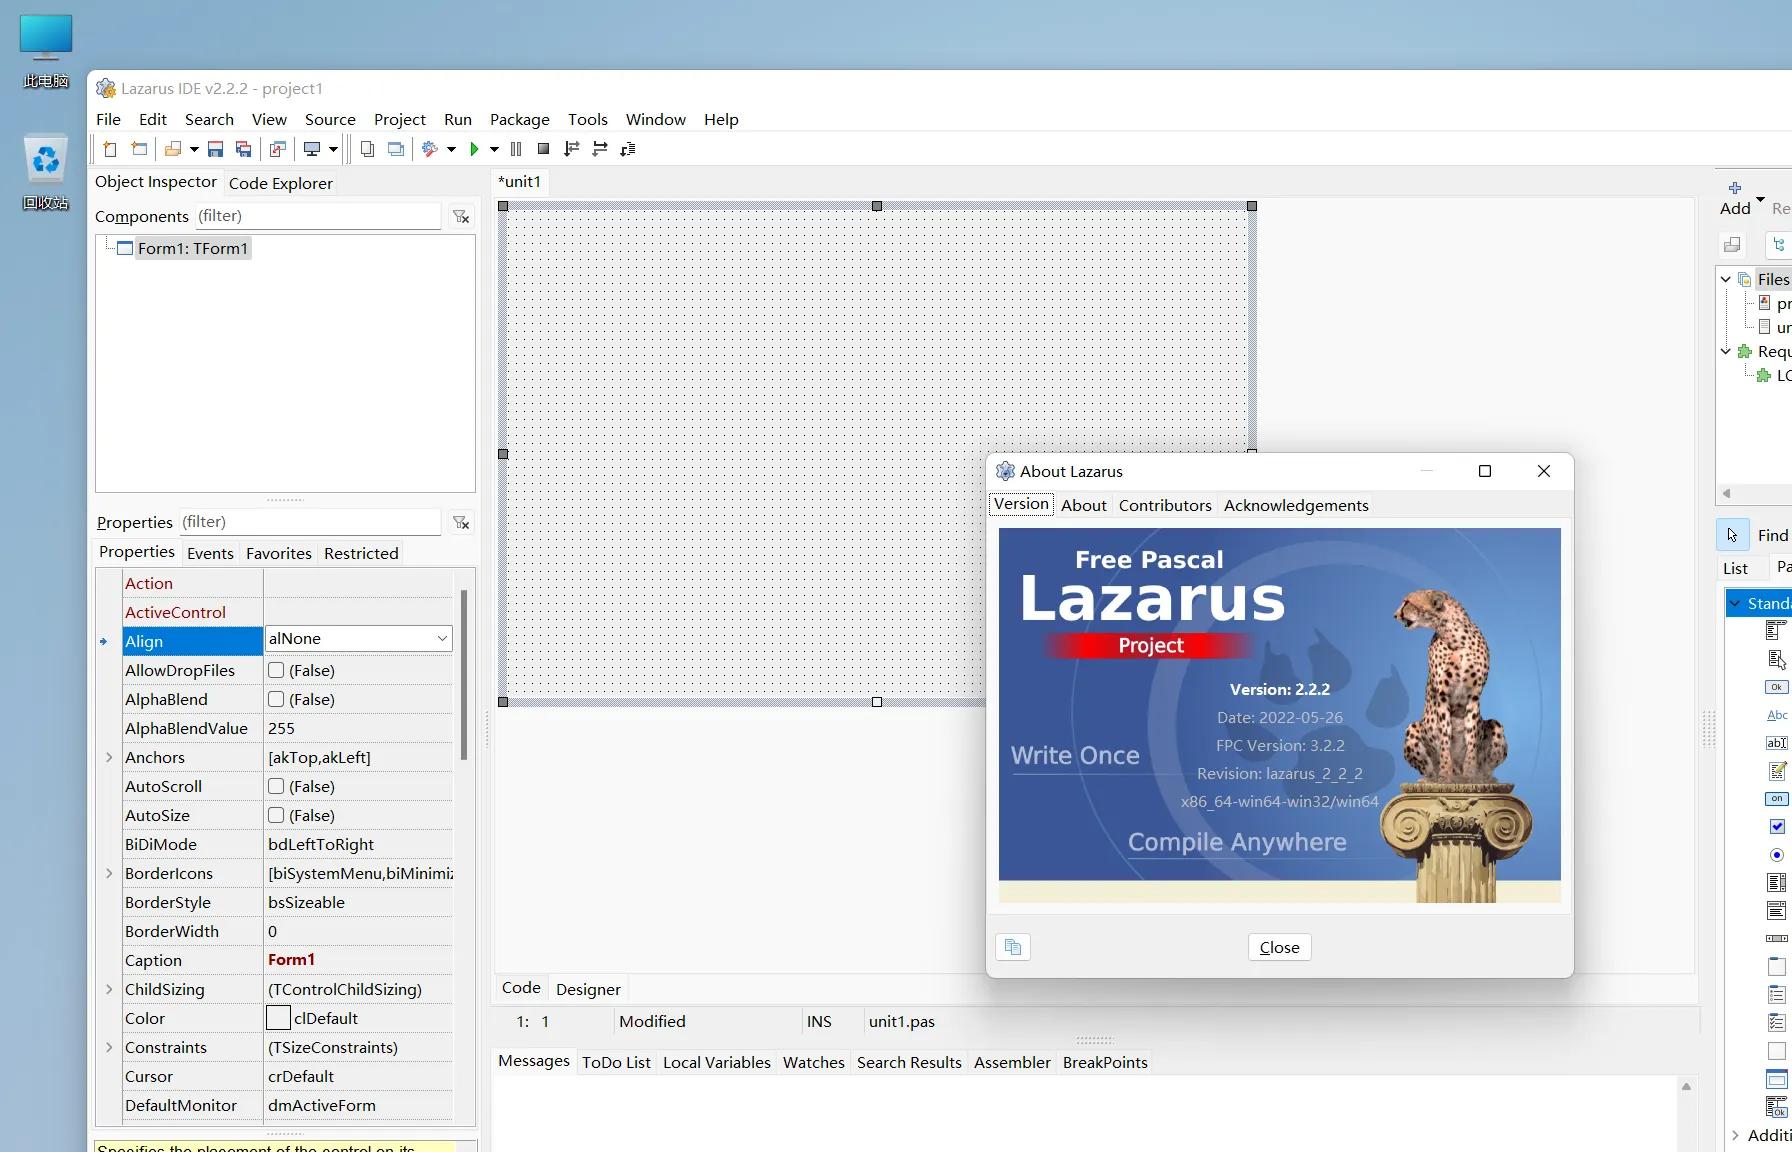Click the Close button in About Lazarus
The height and width of the screenshot is (1152, 1792).
(1279, 947)
